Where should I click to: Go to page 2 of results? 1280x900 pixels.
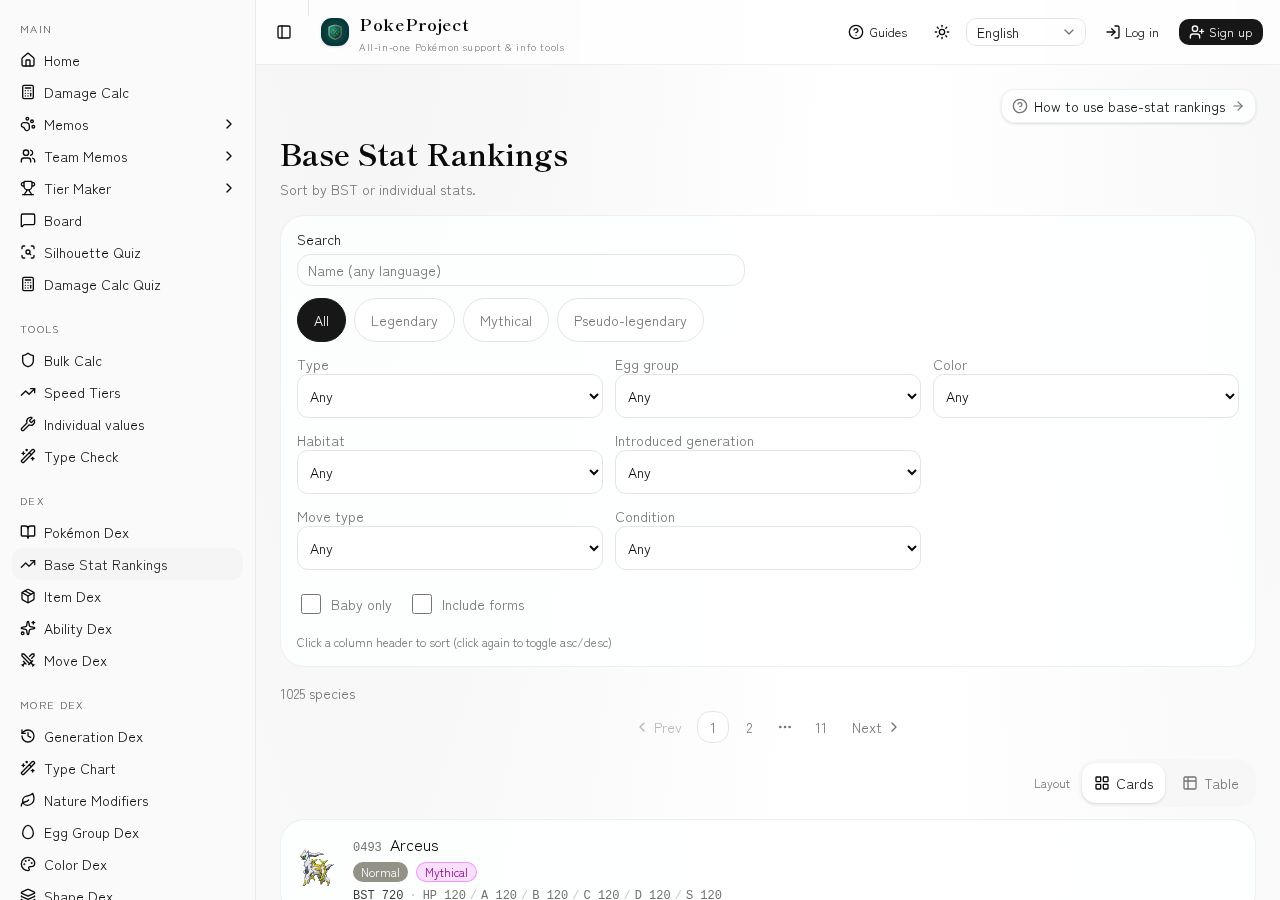tap(749, 727)
